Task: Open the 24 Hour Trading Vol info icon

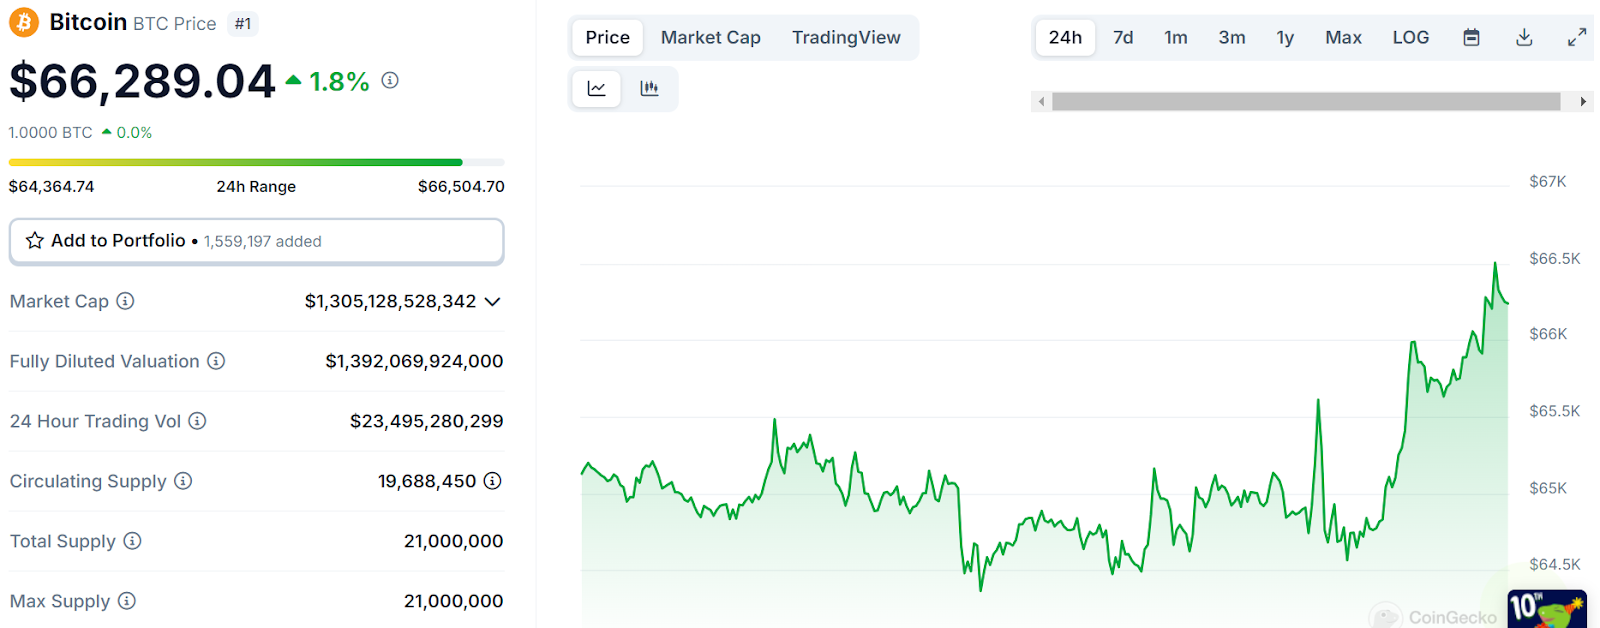Action: (x=198, y=421)
